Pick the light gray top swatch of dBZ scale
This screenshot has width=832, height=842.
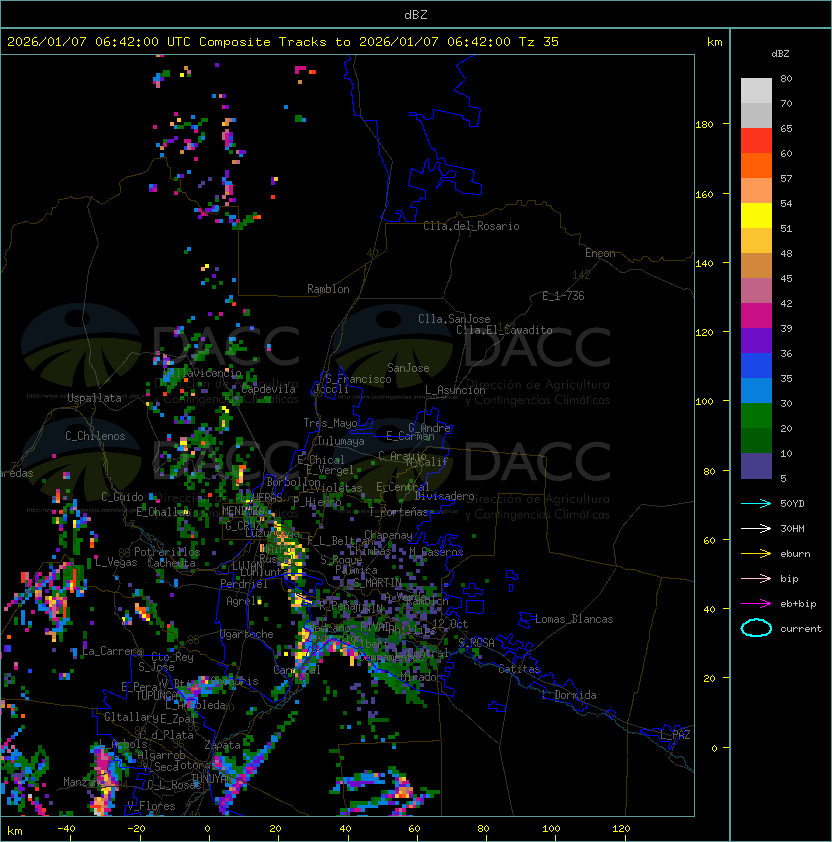tap(756, 91)
